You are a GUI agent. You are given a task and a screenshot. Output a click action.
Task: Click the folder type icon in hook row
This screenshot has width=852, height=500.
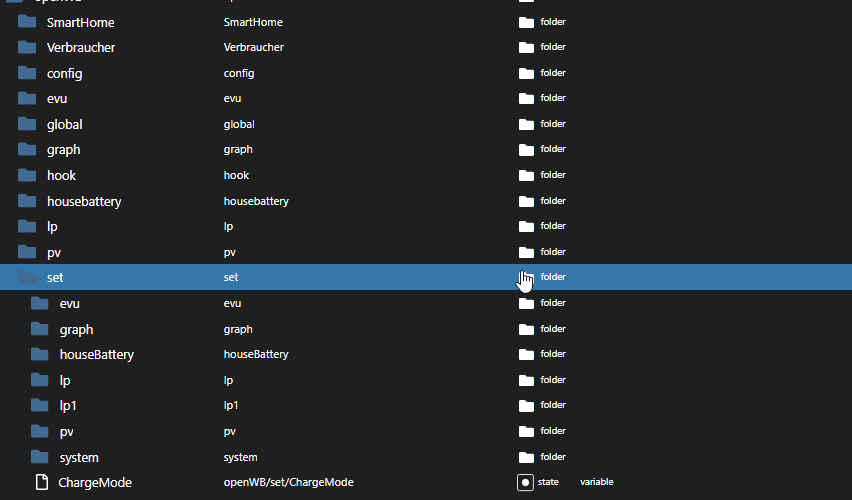coord(526,175)
